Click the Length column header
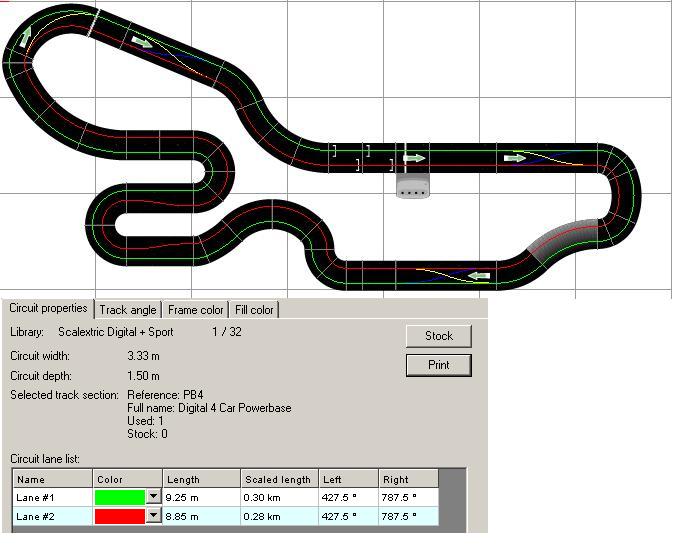This screenshot has width=673, height=553. (x=201, y=479)
